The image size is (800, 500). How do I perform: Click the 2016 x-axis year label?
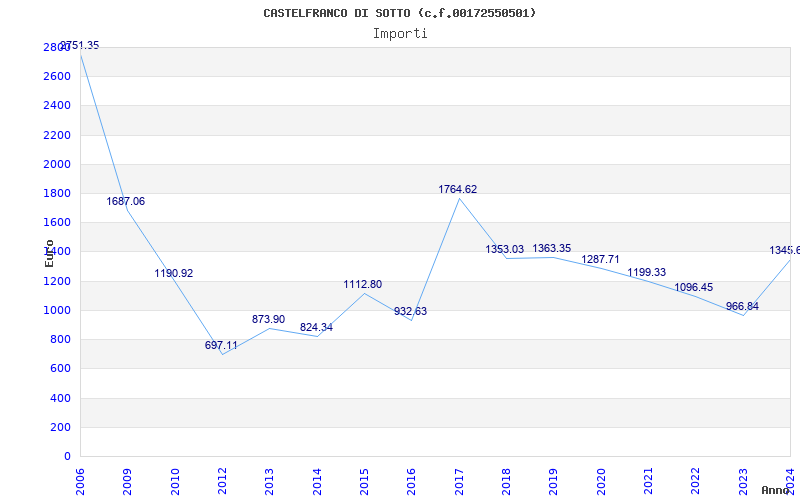coord(412,482)
